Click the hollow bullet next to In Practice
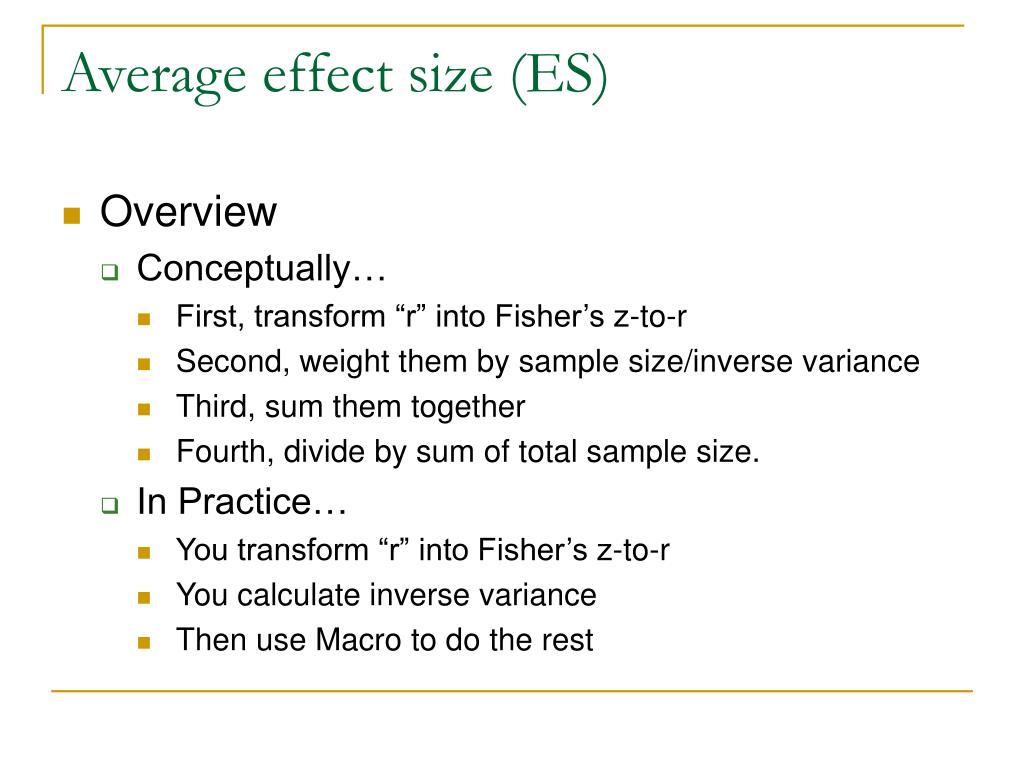The width and height of the screenshot is (1024, 768). pos(110,505)
